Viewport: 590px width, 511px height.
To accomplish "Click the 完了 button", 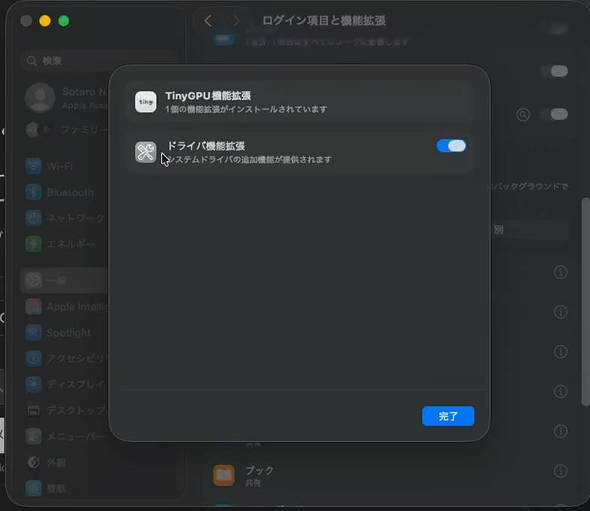I will pyautogui.click(x=448, y=416).
